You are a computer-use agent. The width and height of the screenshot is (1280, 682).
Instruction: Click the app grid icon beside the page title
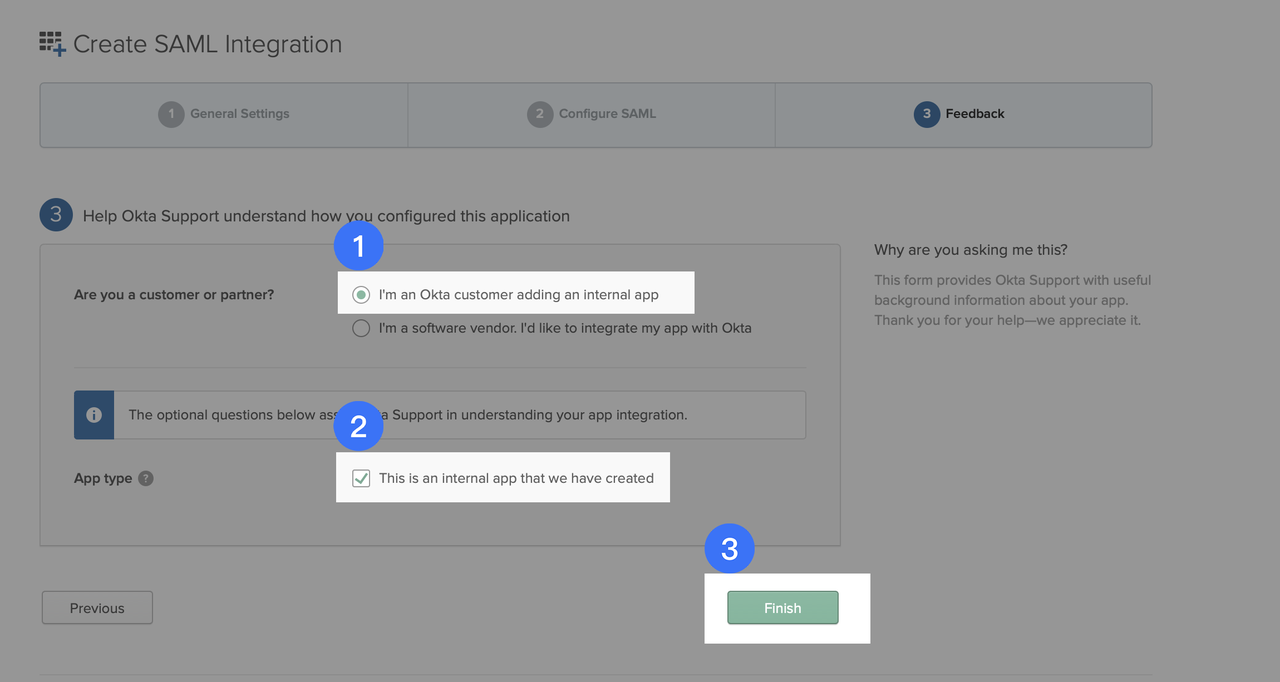(x=51, y=42)
